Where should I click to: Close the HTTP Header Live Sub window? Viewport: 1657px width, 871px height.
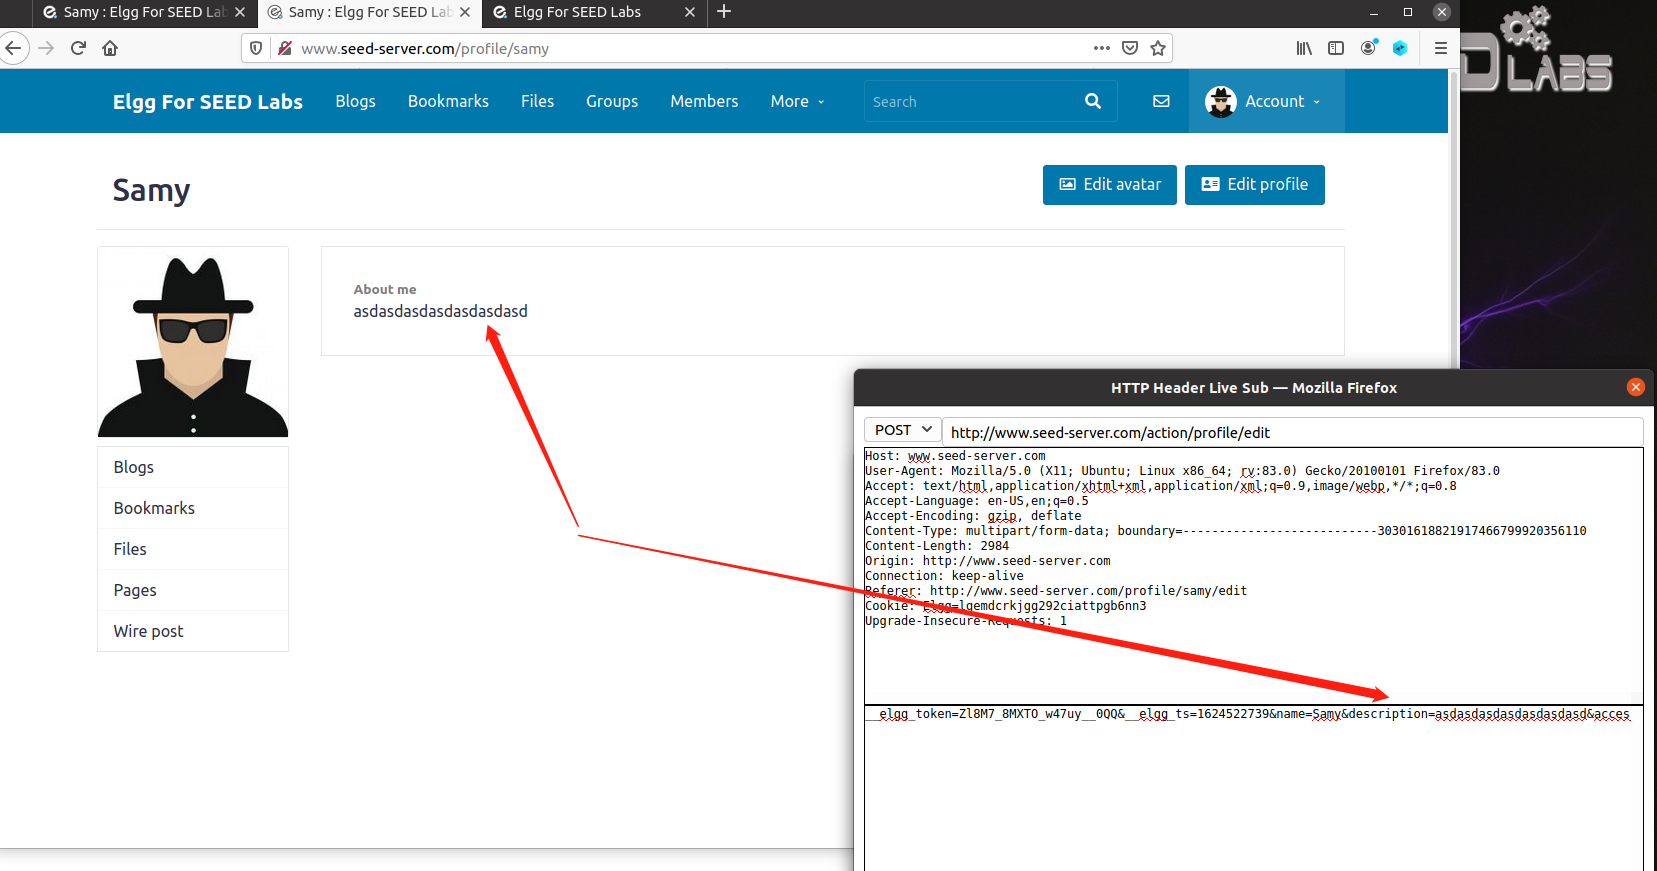1636,387
